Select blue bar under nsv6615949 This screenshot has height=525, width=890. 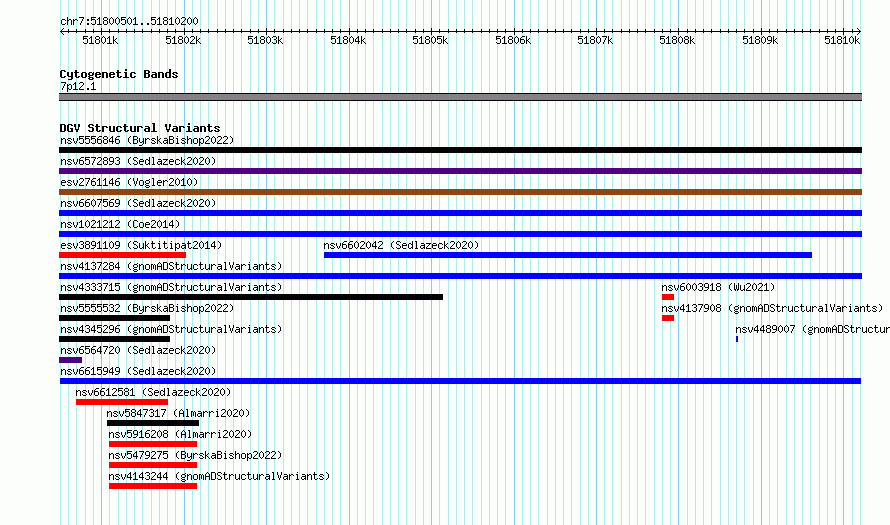pos(460,381)
